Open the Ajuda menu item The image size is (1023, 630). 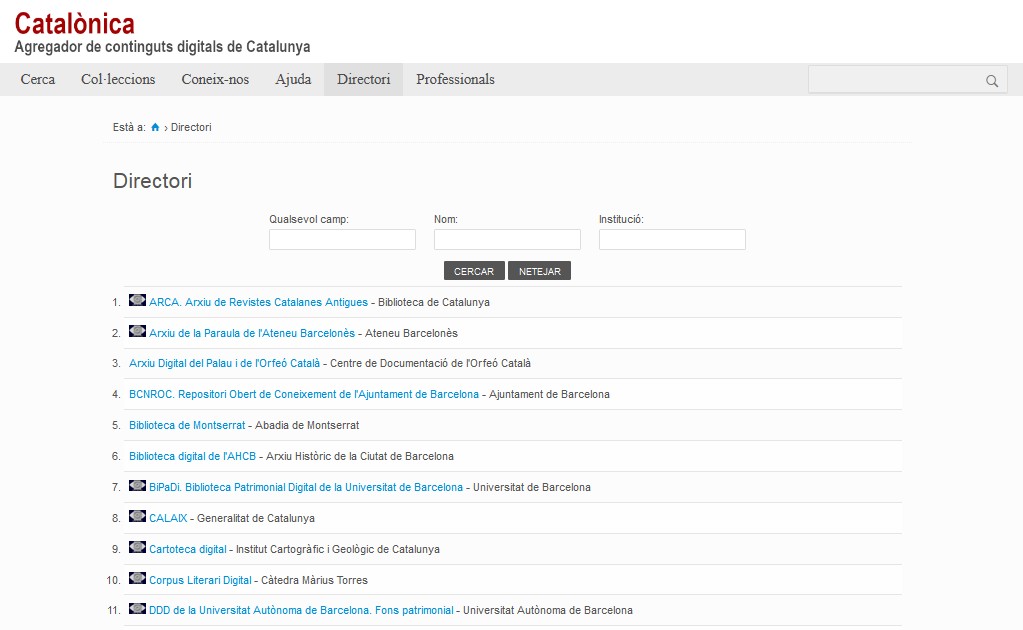pos(293,80)
